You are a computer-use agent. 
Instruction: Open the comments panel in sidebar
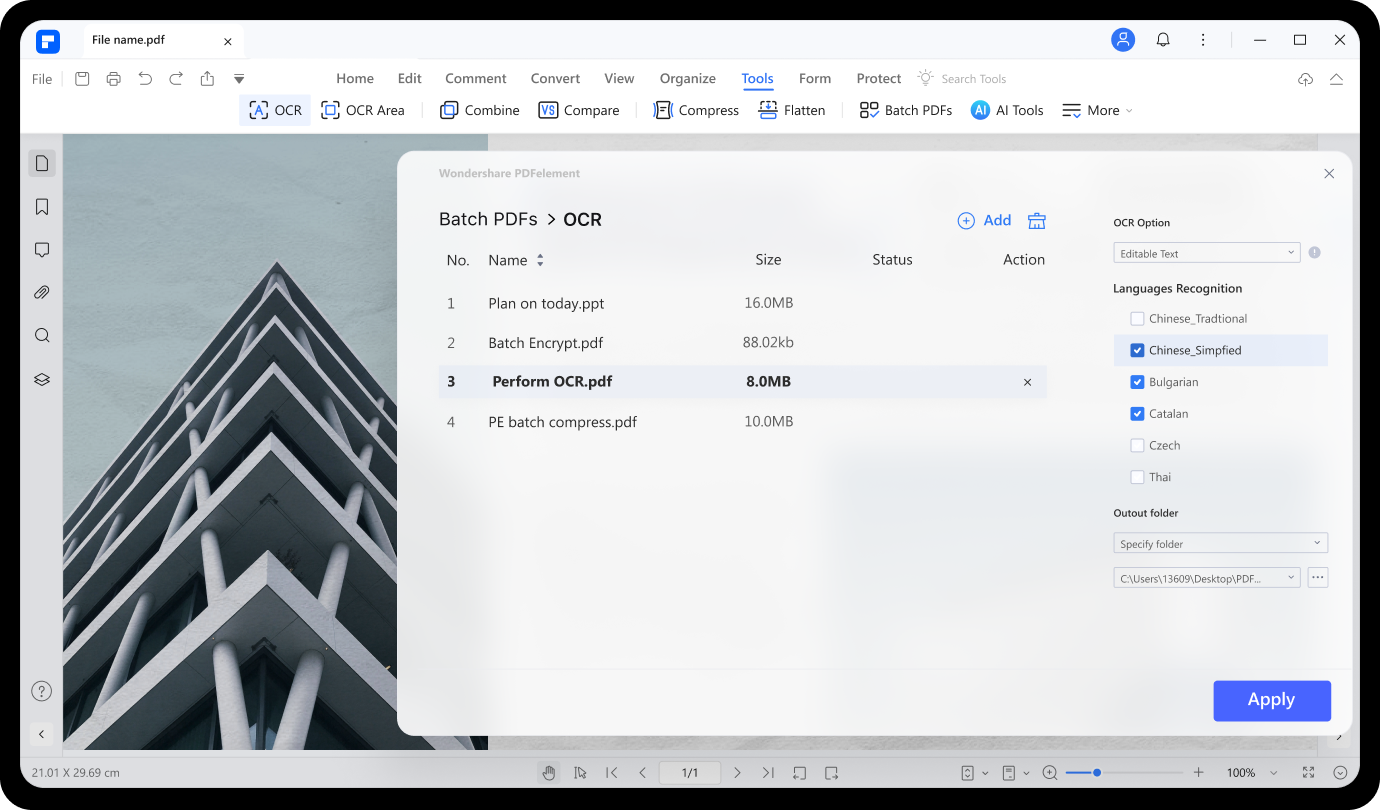(42, 250)
